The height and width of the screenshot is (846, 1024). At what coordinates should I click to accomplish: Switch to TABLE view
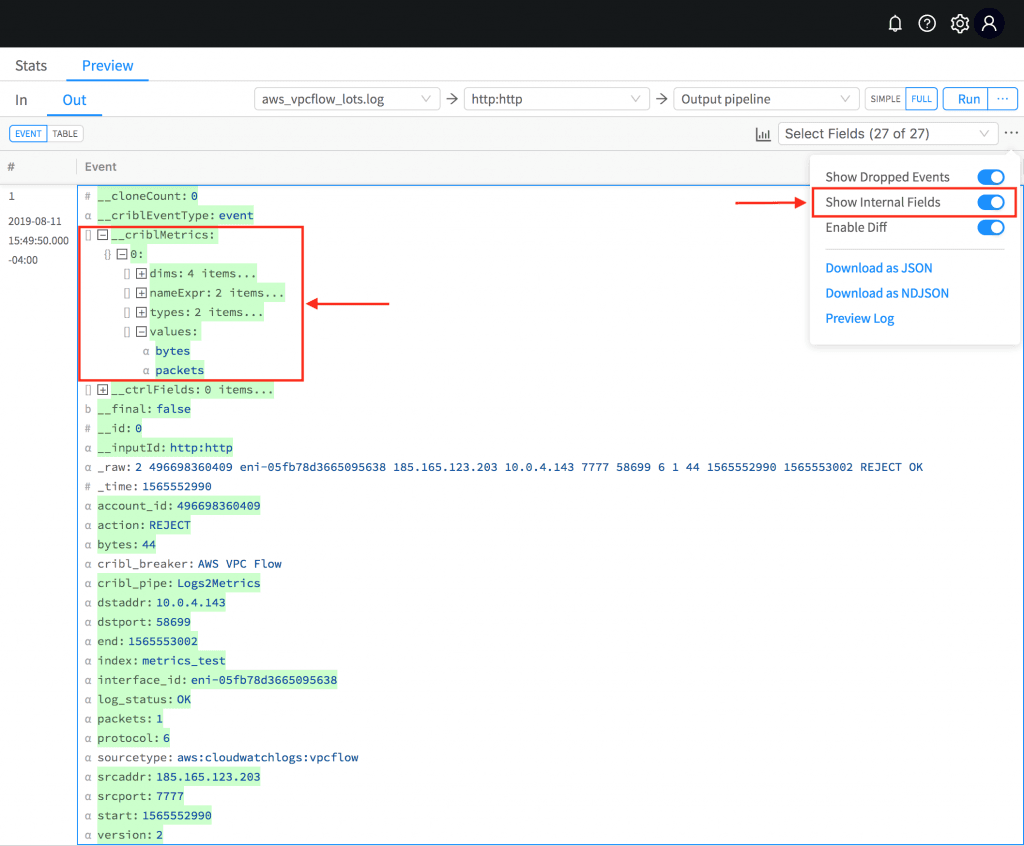click(x=65, y=133)
